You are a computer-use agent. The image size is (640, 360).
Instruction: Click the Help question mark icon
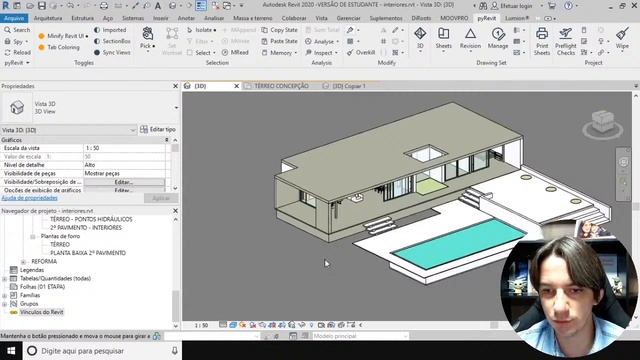[568, 6]
